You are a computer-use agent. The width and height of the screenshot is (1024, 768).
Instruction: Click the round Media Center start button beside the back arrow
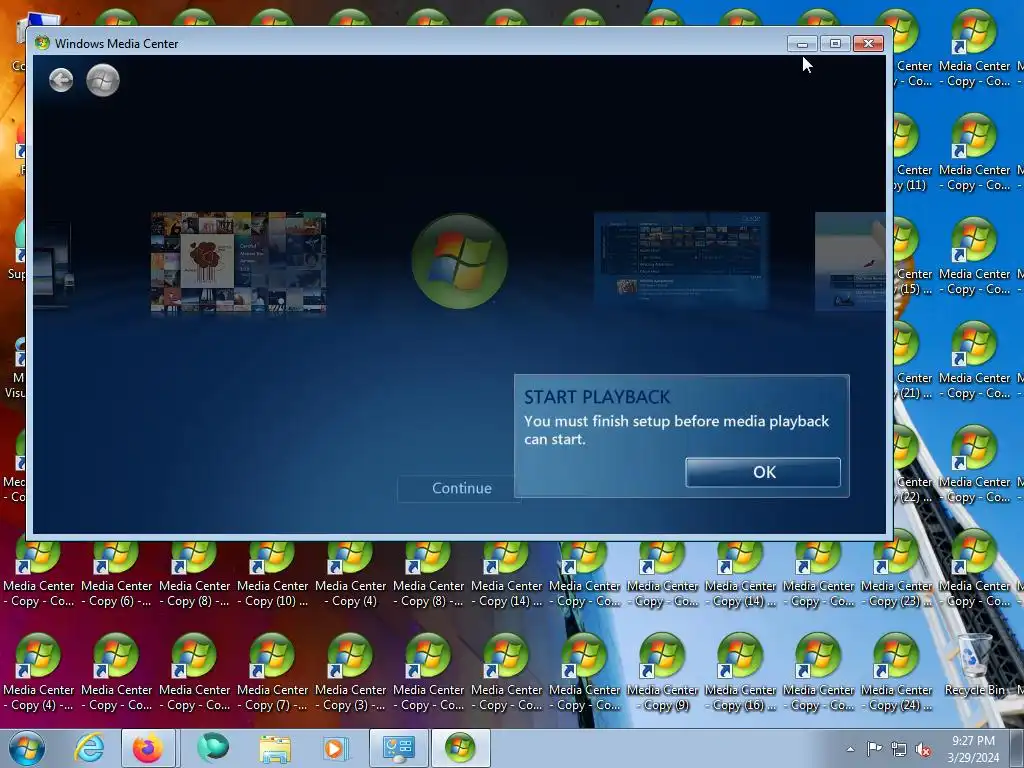click(x=103, y=80)
